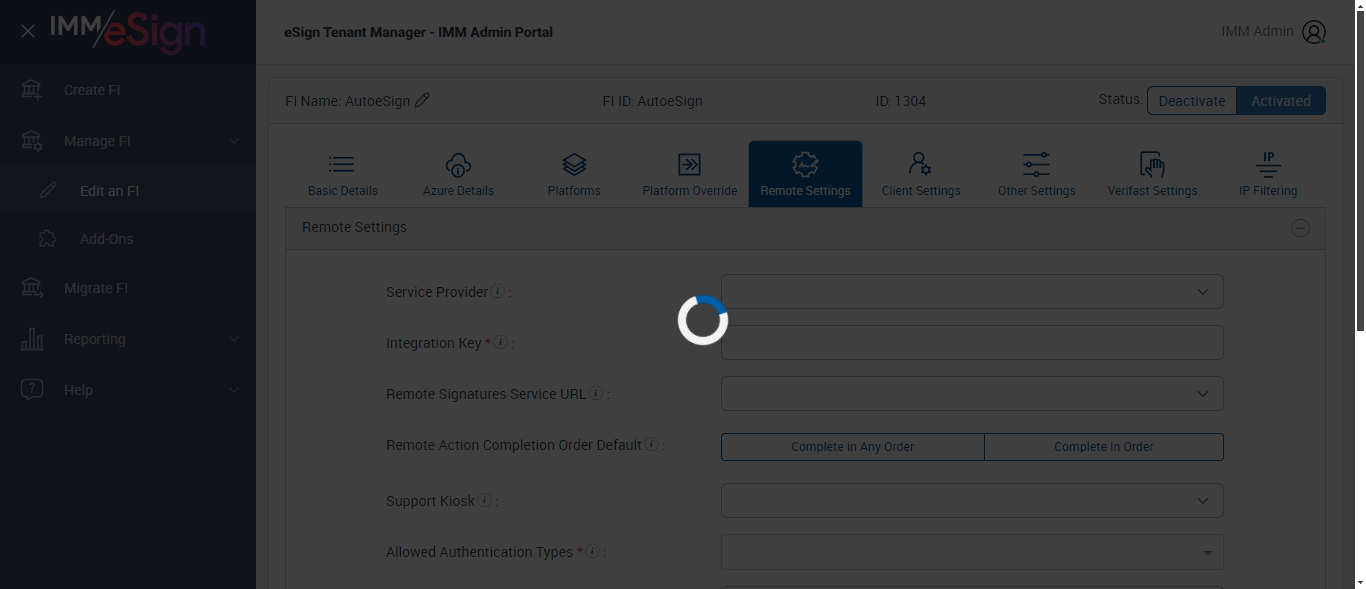Screen dimensions: 1366x589
Task: Click the Other Settings sliders icon
Action: pos(1036,164)
